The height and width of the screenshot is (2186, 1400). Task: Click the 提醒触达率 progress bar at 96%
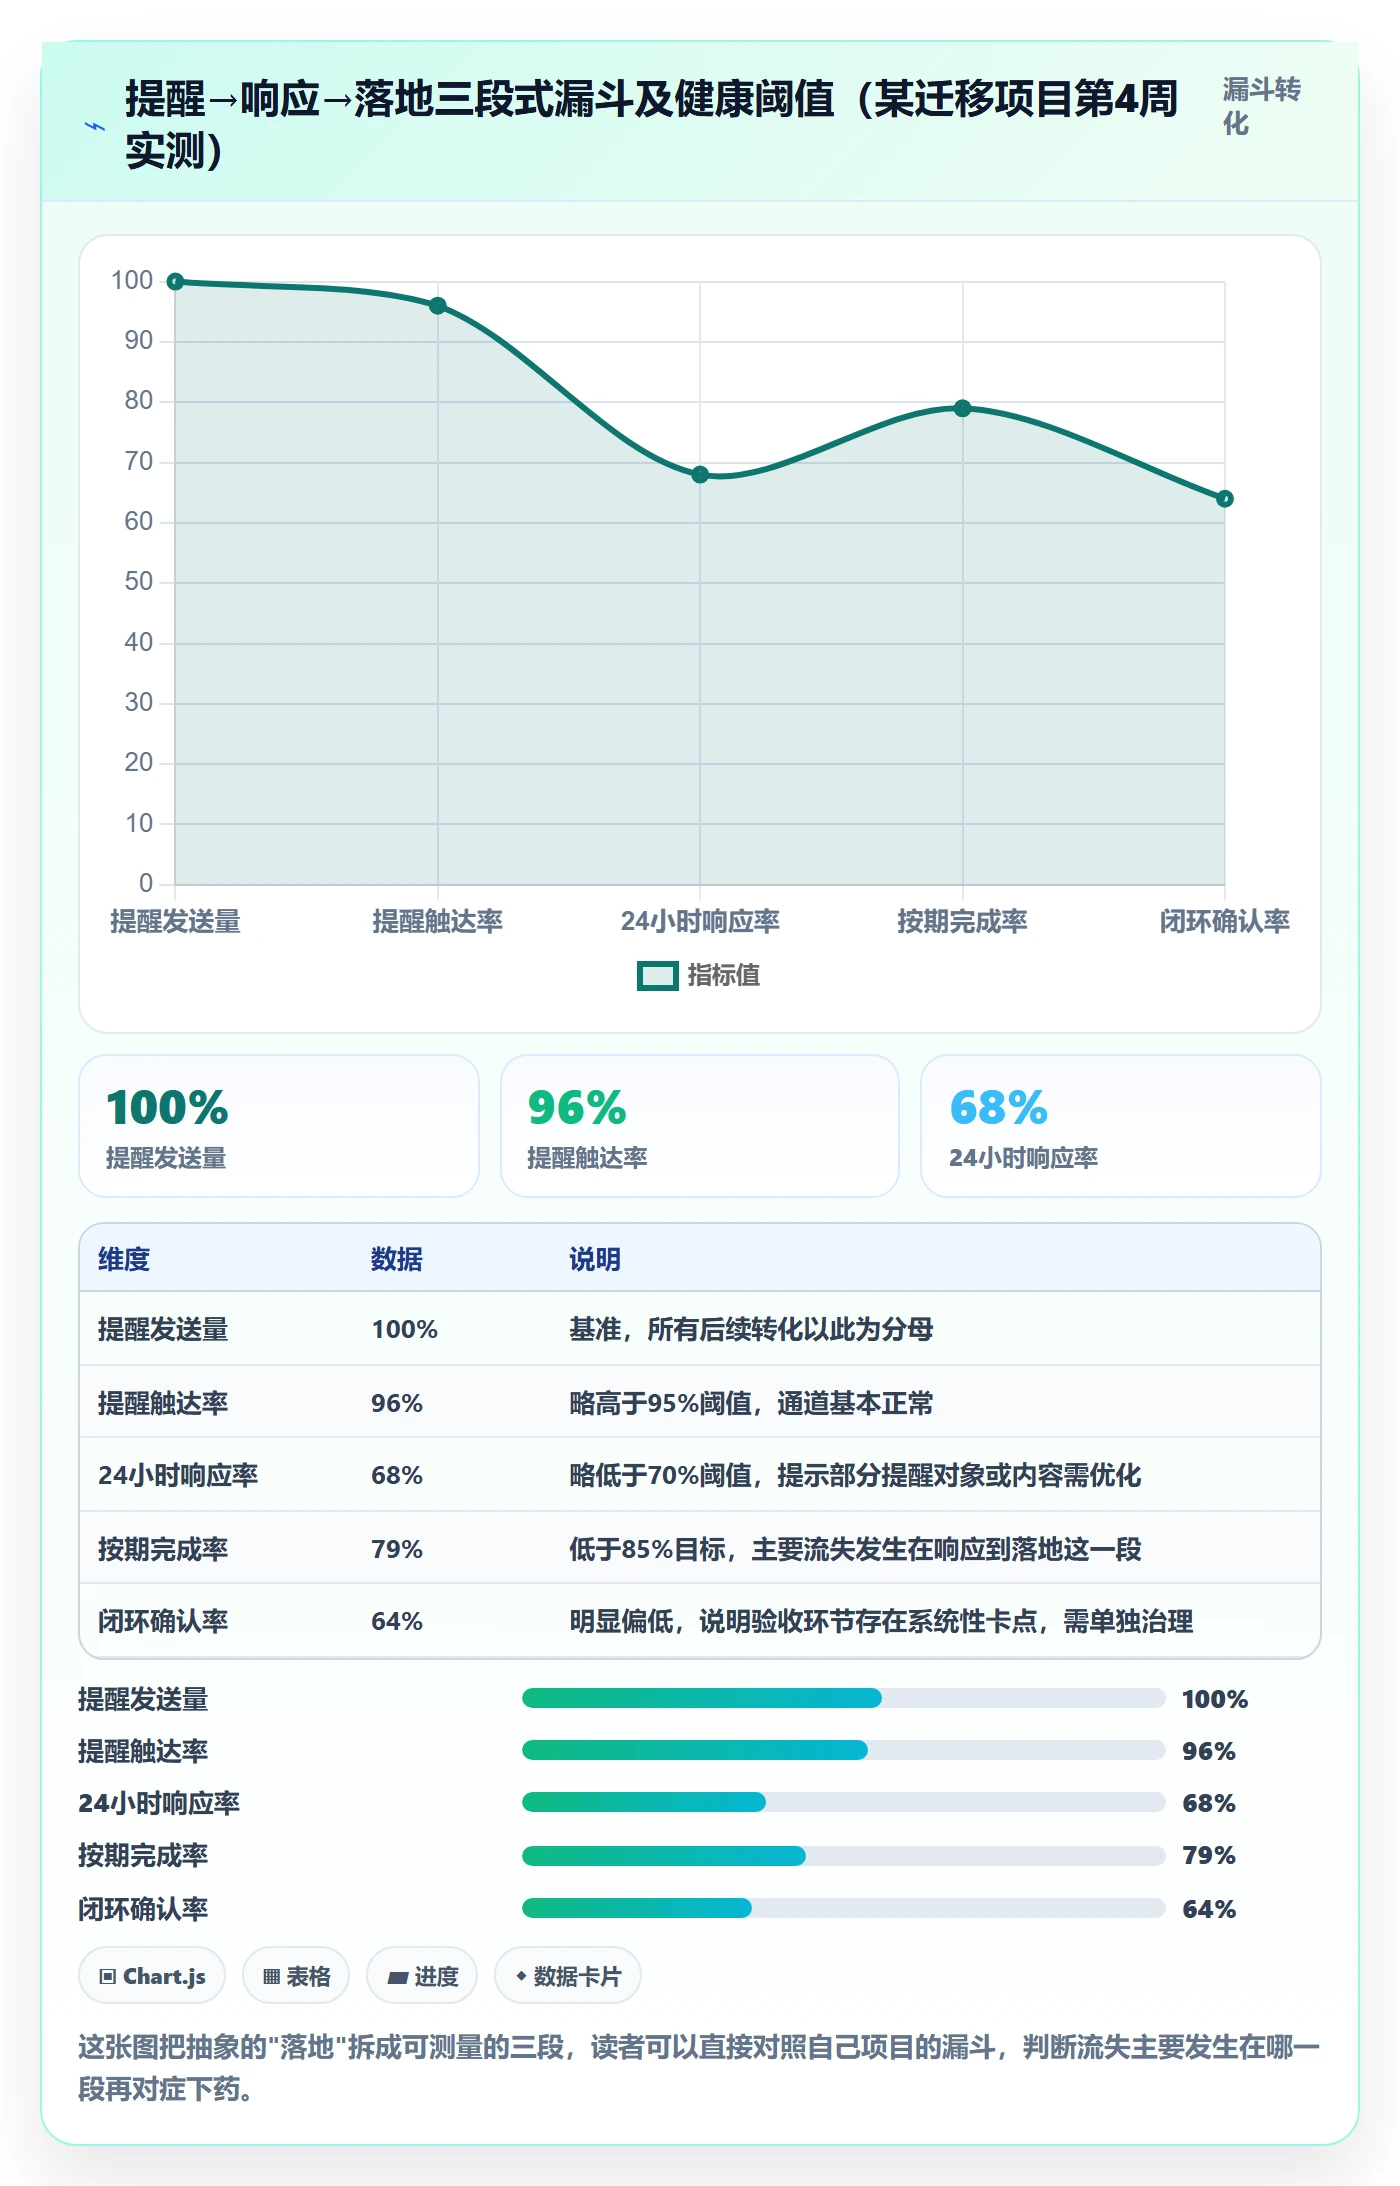coord(843,1750)
